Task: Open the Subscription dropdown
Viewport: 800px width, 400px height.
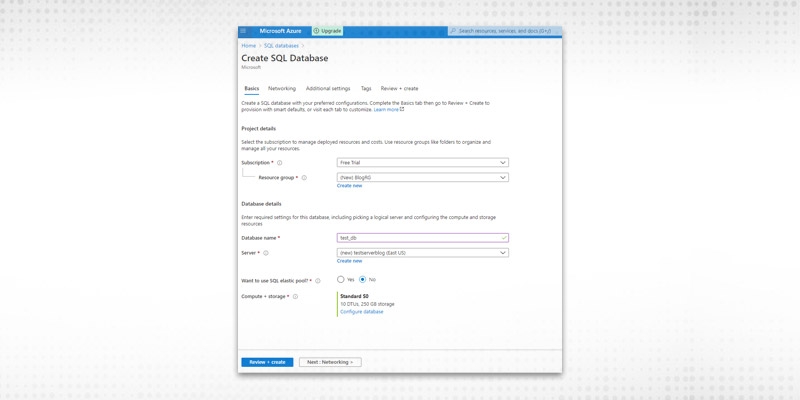Action: click(422, 162)
